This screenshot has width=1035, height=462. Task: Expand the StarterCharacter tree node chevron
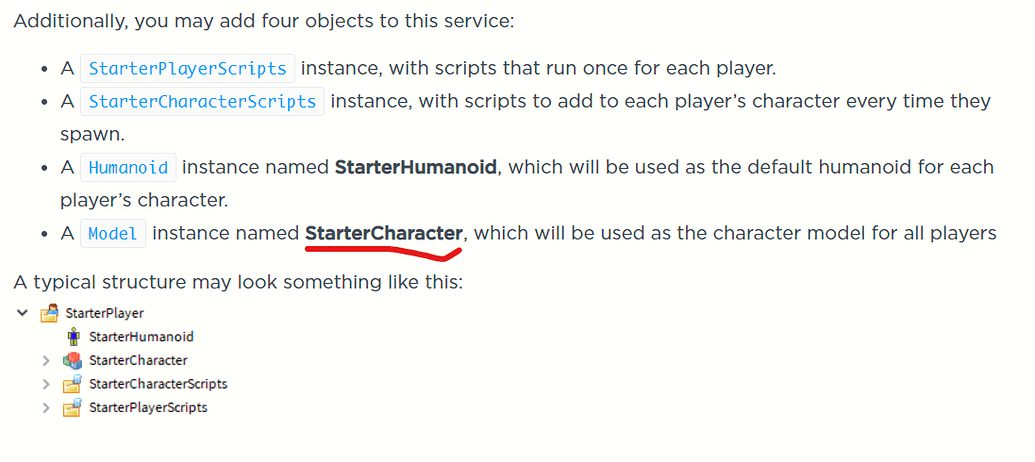click(x=46, y=360)
